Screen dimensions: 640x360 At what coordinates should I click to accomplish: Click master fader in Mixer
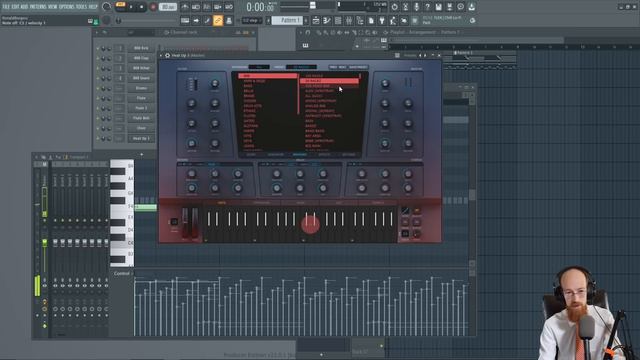(44, 242)
